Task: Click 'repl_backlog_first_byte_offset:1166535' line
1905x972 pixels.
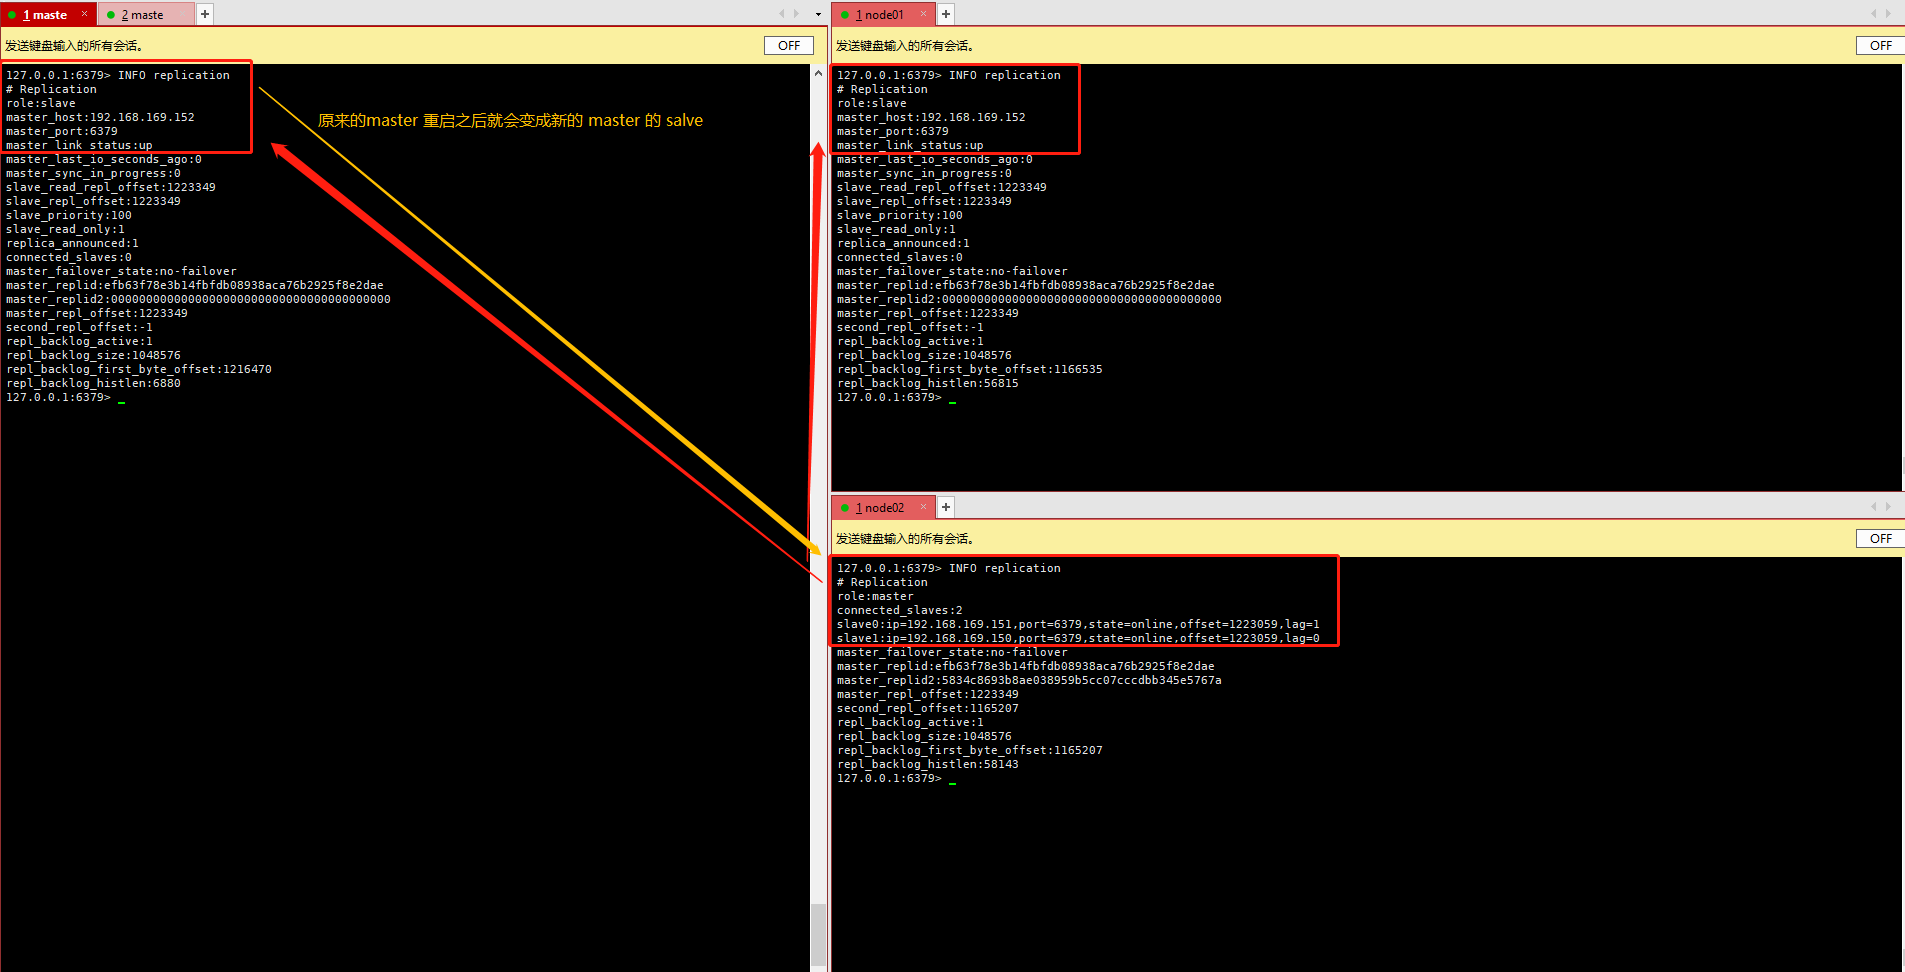Action: 970,369
